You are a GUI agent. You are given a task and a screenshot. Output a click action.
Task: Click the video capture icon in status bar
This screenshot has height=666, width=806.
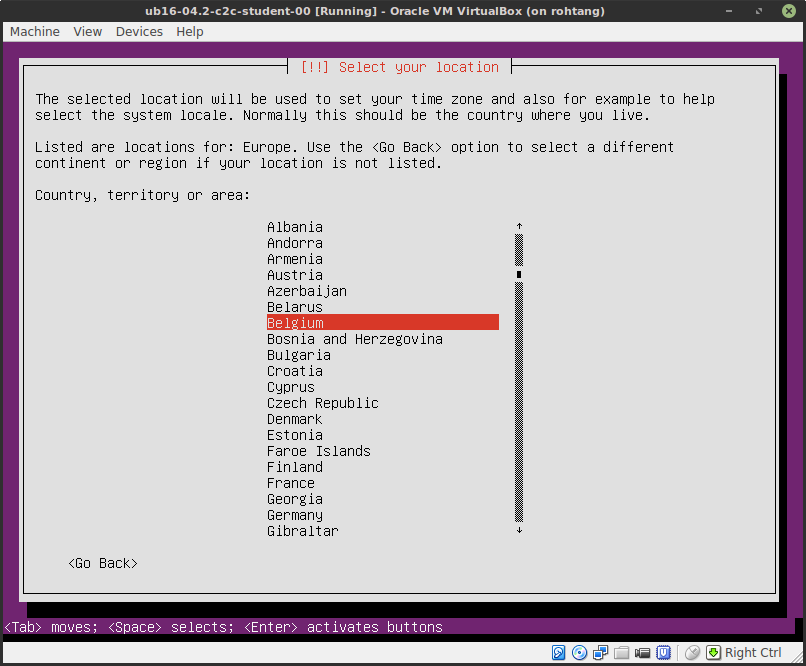coord(642,652)
